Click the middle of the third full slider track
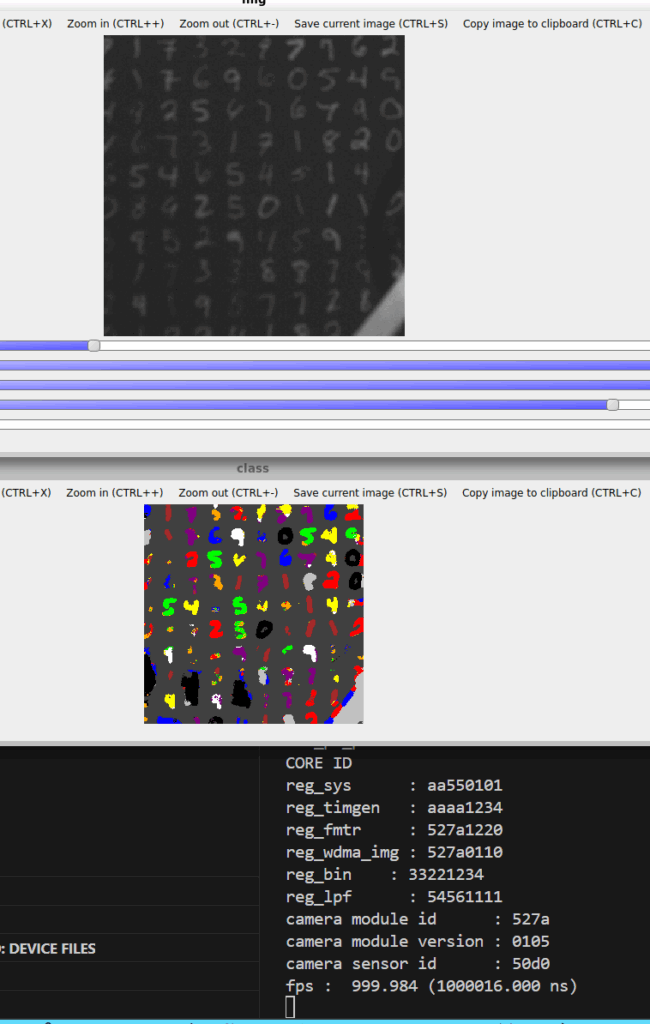This screenshot has width=650, height=1024. pos(325,385)
